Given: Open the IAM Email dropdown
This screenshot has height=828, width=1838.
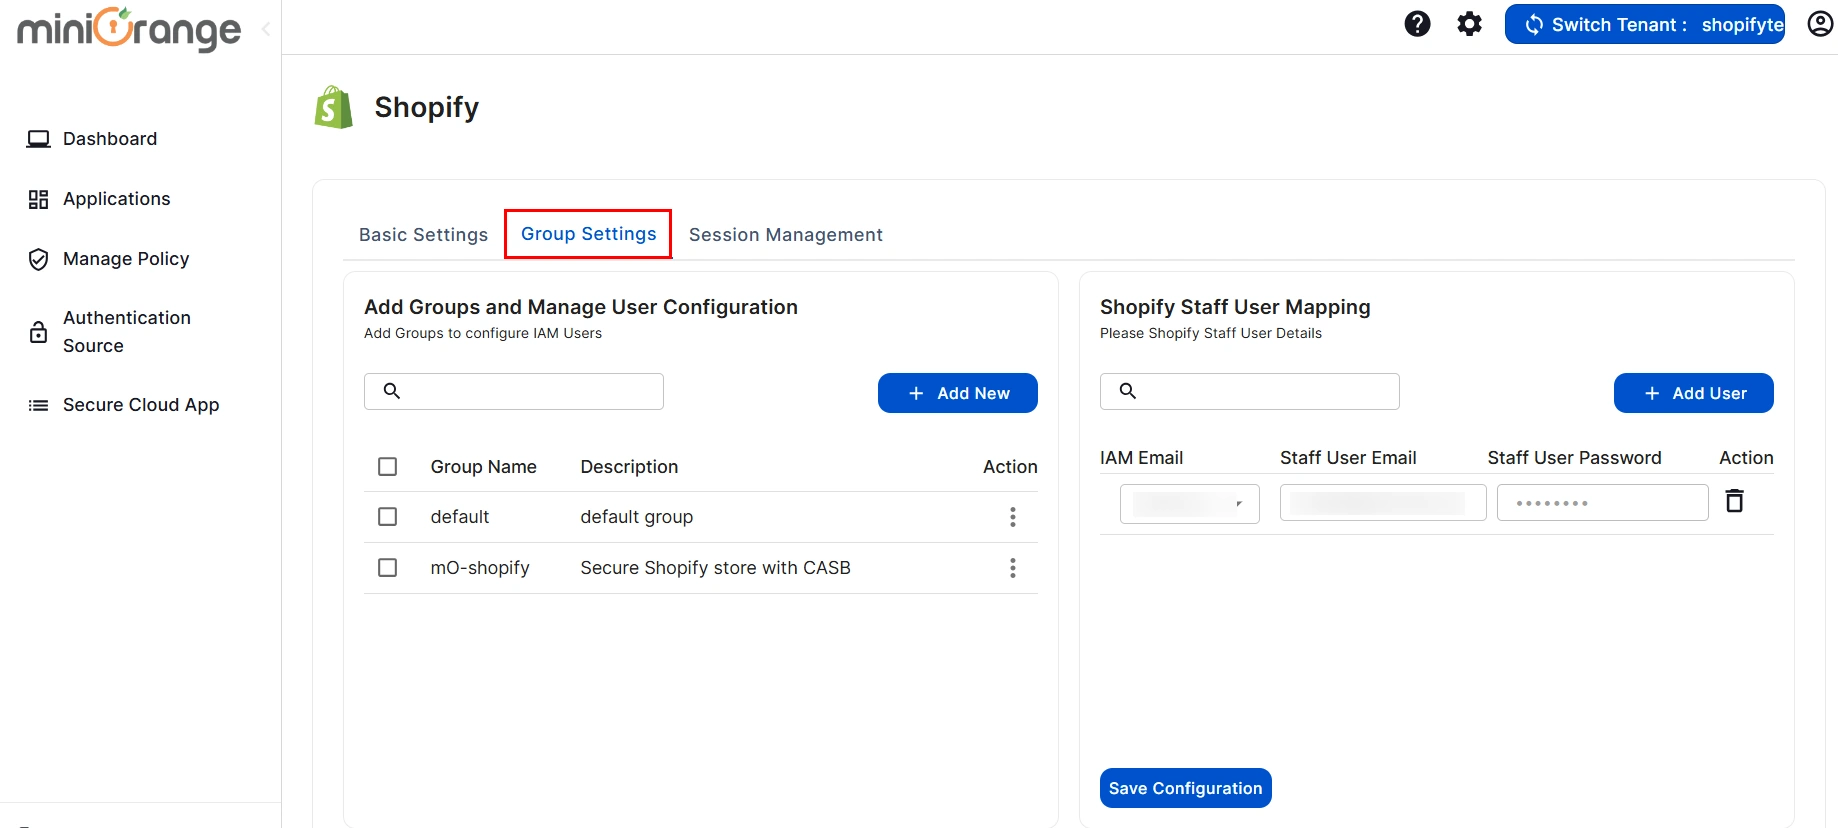Looking at the screenshot, I should click(x=1189, y=503).
